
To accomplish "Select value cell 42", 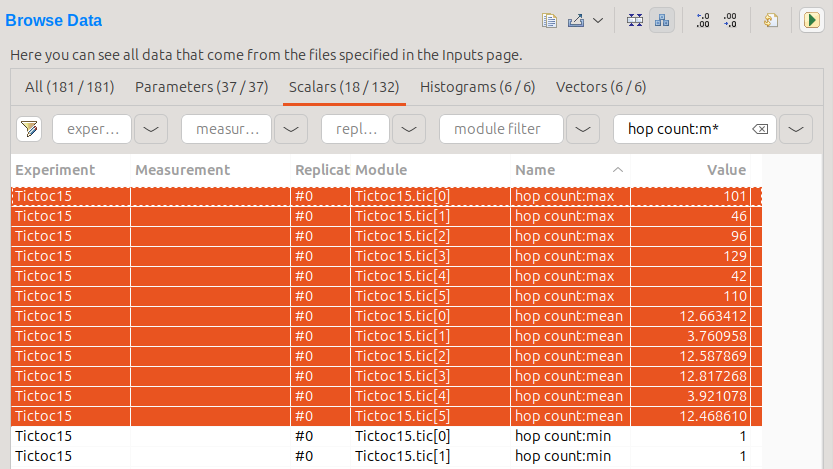I will (x=690, y=276).
